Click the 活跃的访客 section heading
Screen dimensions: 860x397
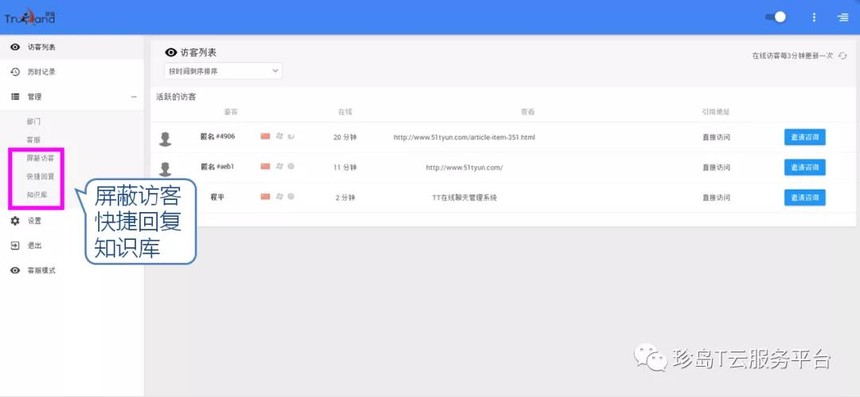coord(176,97)
